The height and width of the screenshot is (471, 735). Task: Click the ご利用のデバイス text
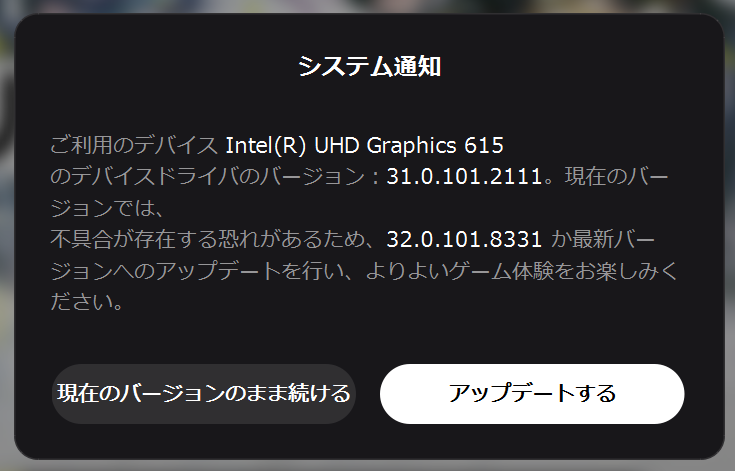coord(134,144)
